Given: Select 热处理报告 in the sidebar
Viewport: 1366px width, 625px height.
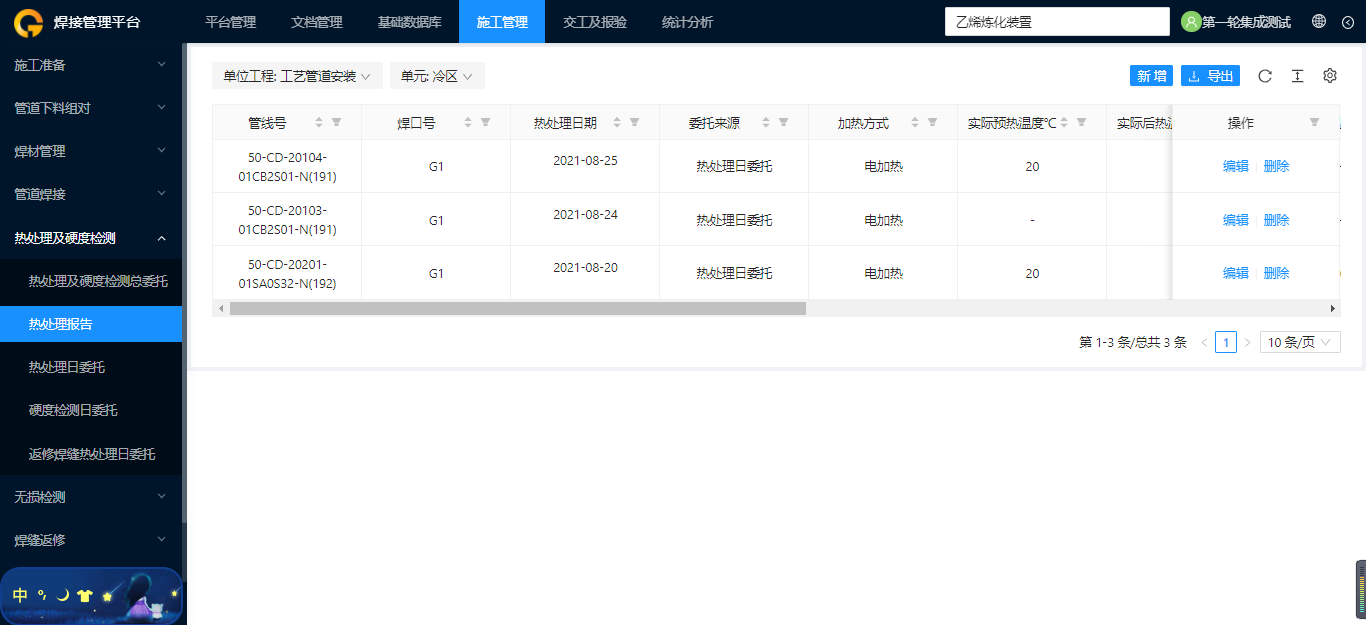Looking at the screenshot, I should (x=91, y=324).
